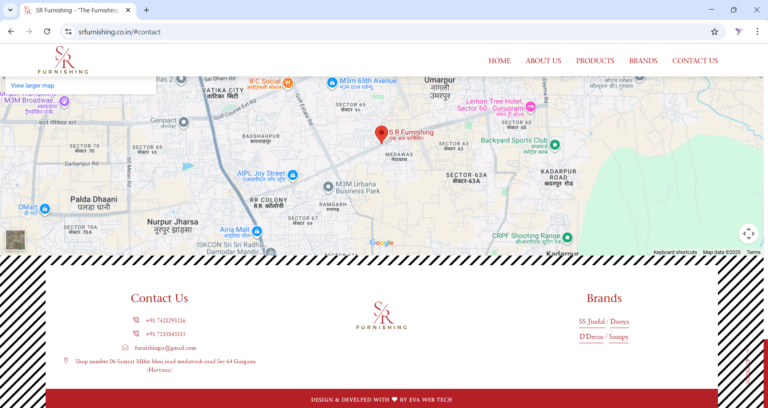
Task: Click the location pin icon beside address
Action: click(66, 360)
